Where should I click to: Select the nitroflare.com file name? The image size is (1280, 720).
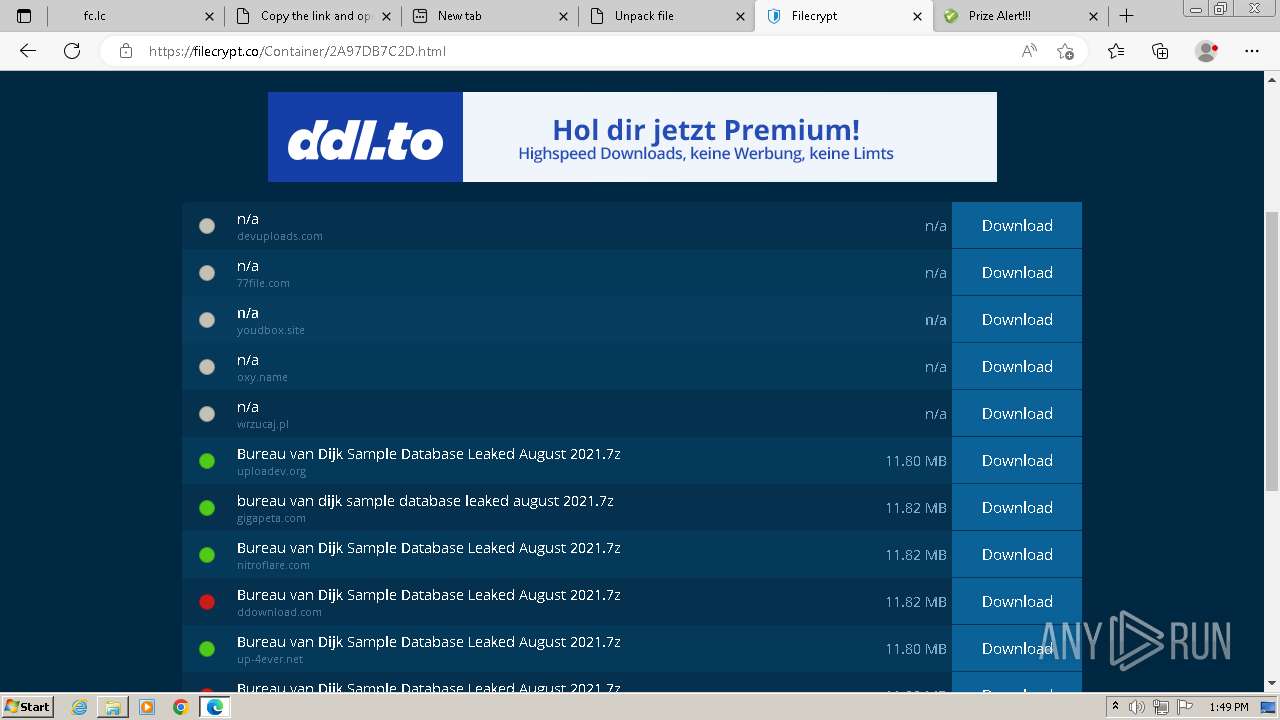tap(429, 548)
